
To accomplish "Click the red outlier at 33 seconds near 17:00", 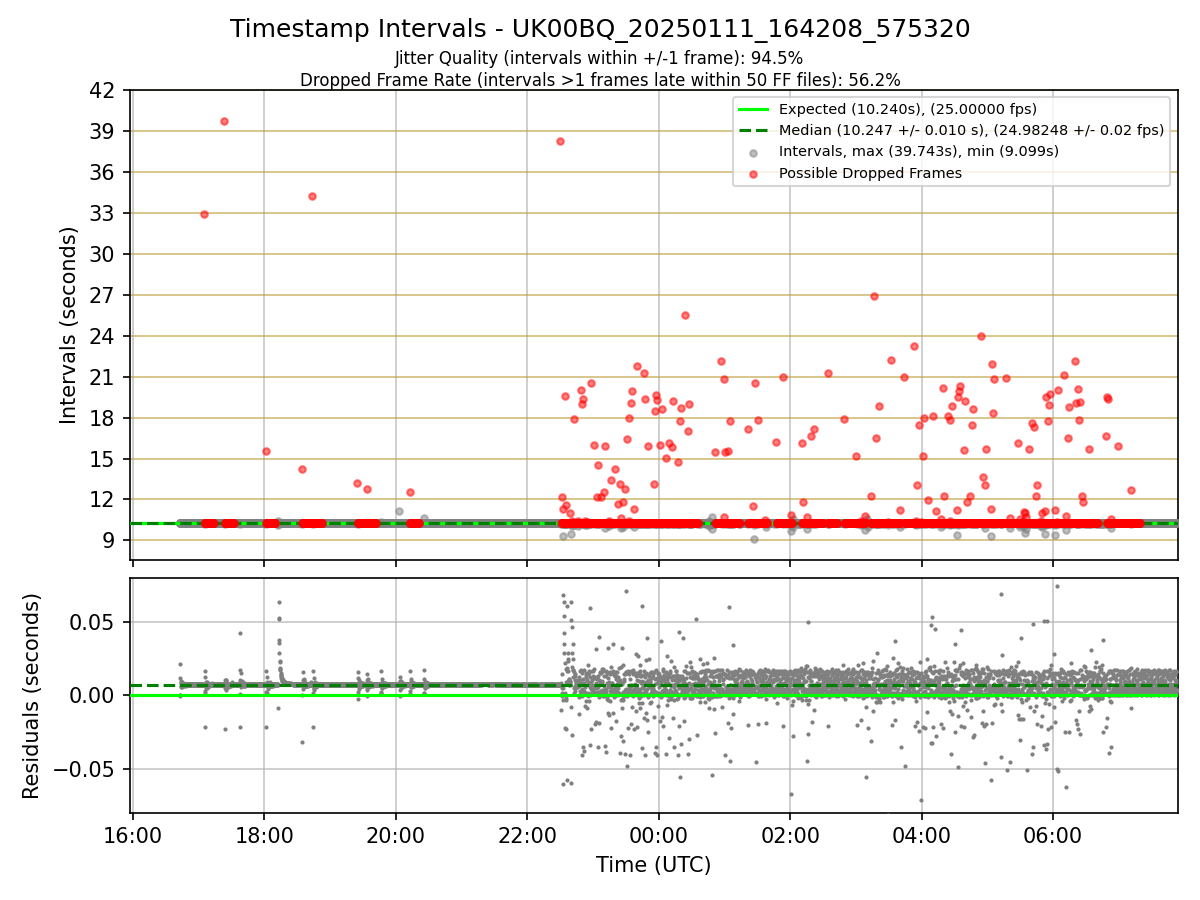I will point(204,214).
